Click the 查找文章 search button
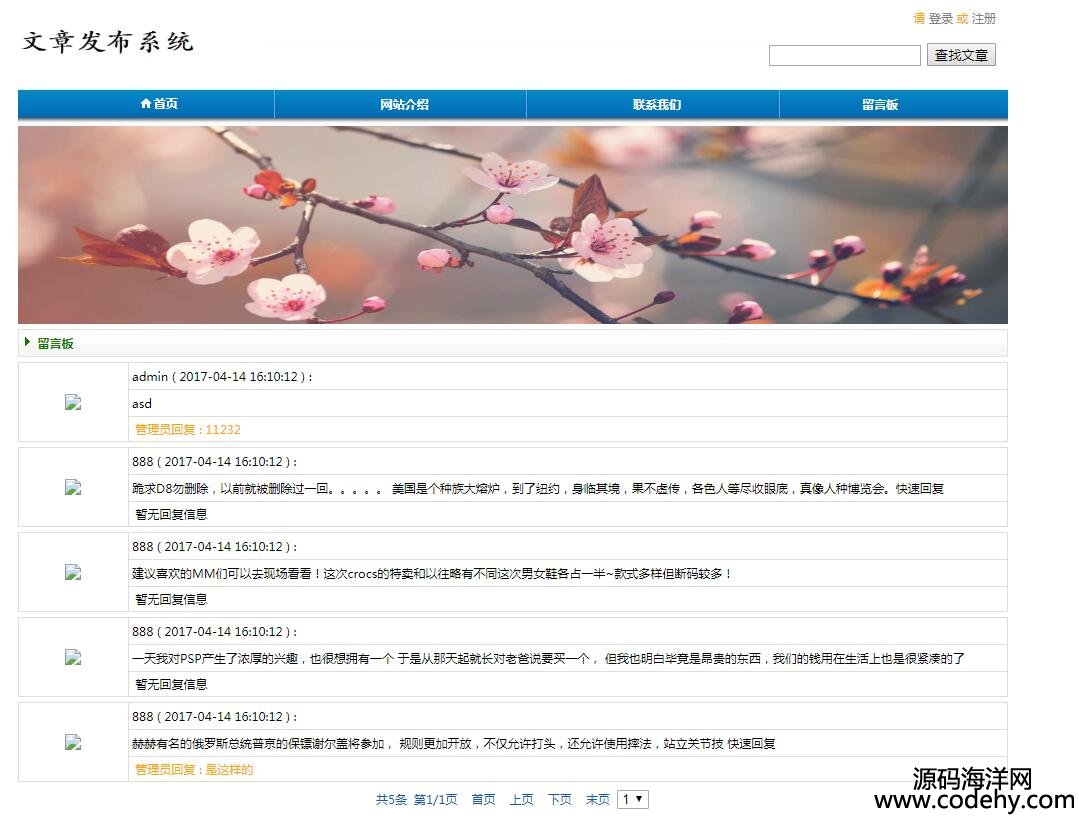Viewport: 1079px width, 820px height. pos(961,55)
